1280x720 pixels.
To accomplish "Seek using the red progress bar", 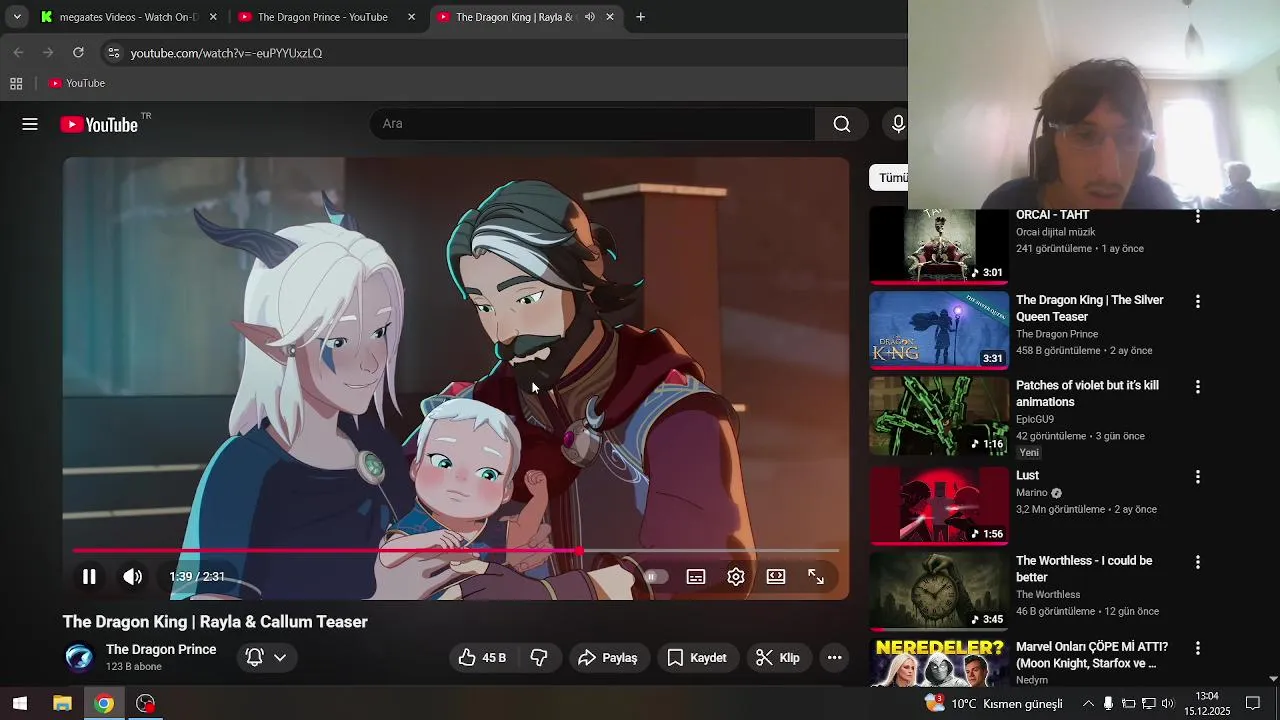I will [x=456, y=551].
